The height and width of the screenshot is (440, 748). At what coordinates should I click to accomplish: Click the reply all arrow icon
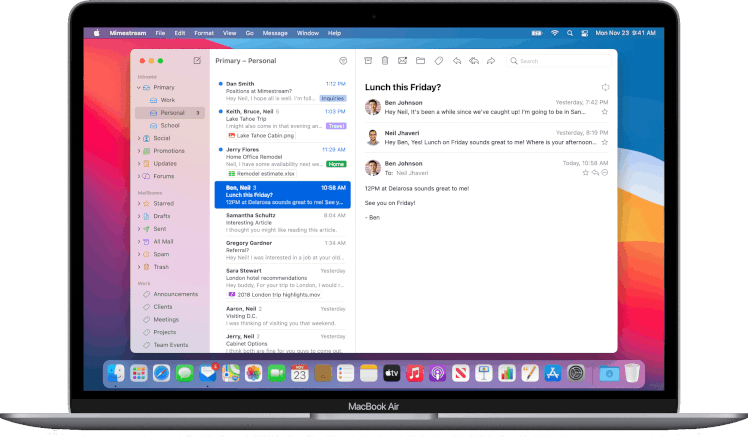473,61
